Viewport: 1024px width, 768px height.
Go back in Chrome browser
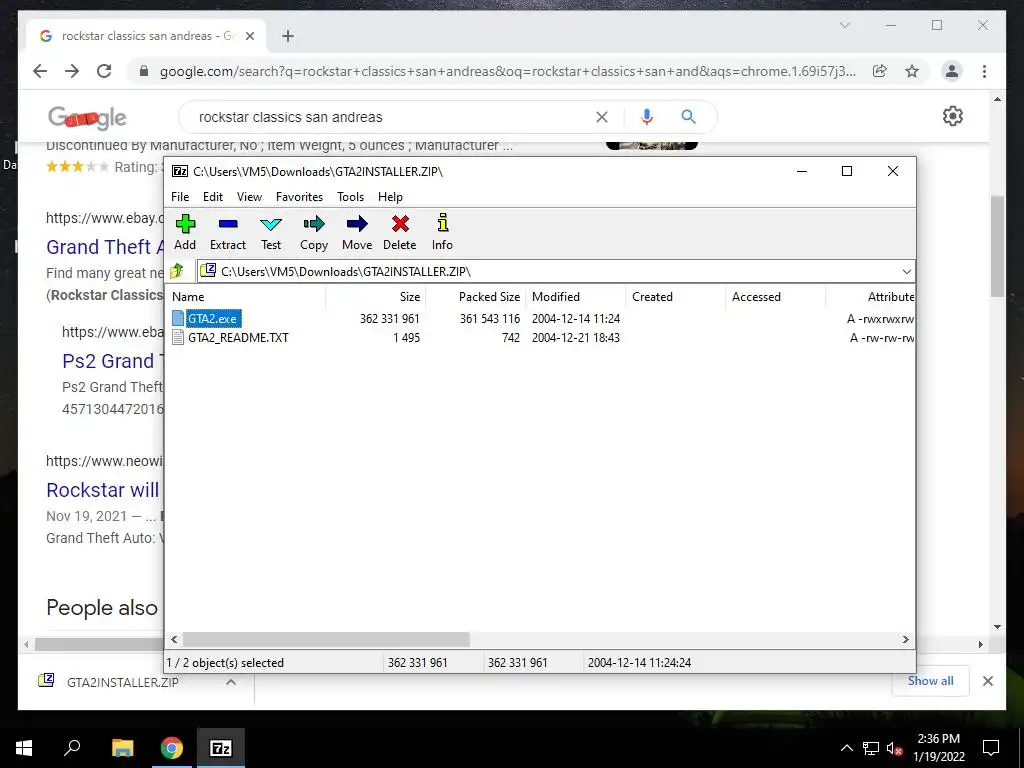[x=40, y=71]
